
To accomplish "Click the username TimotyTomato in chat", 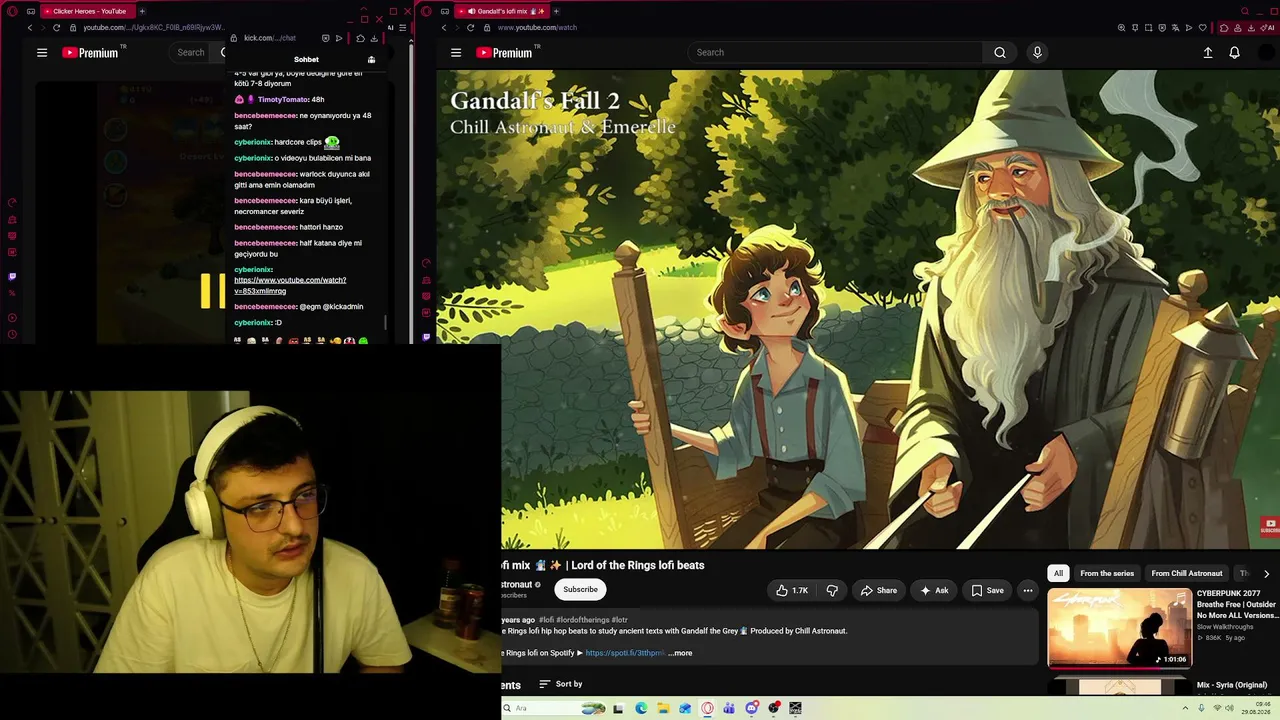I will pos(283,100).
